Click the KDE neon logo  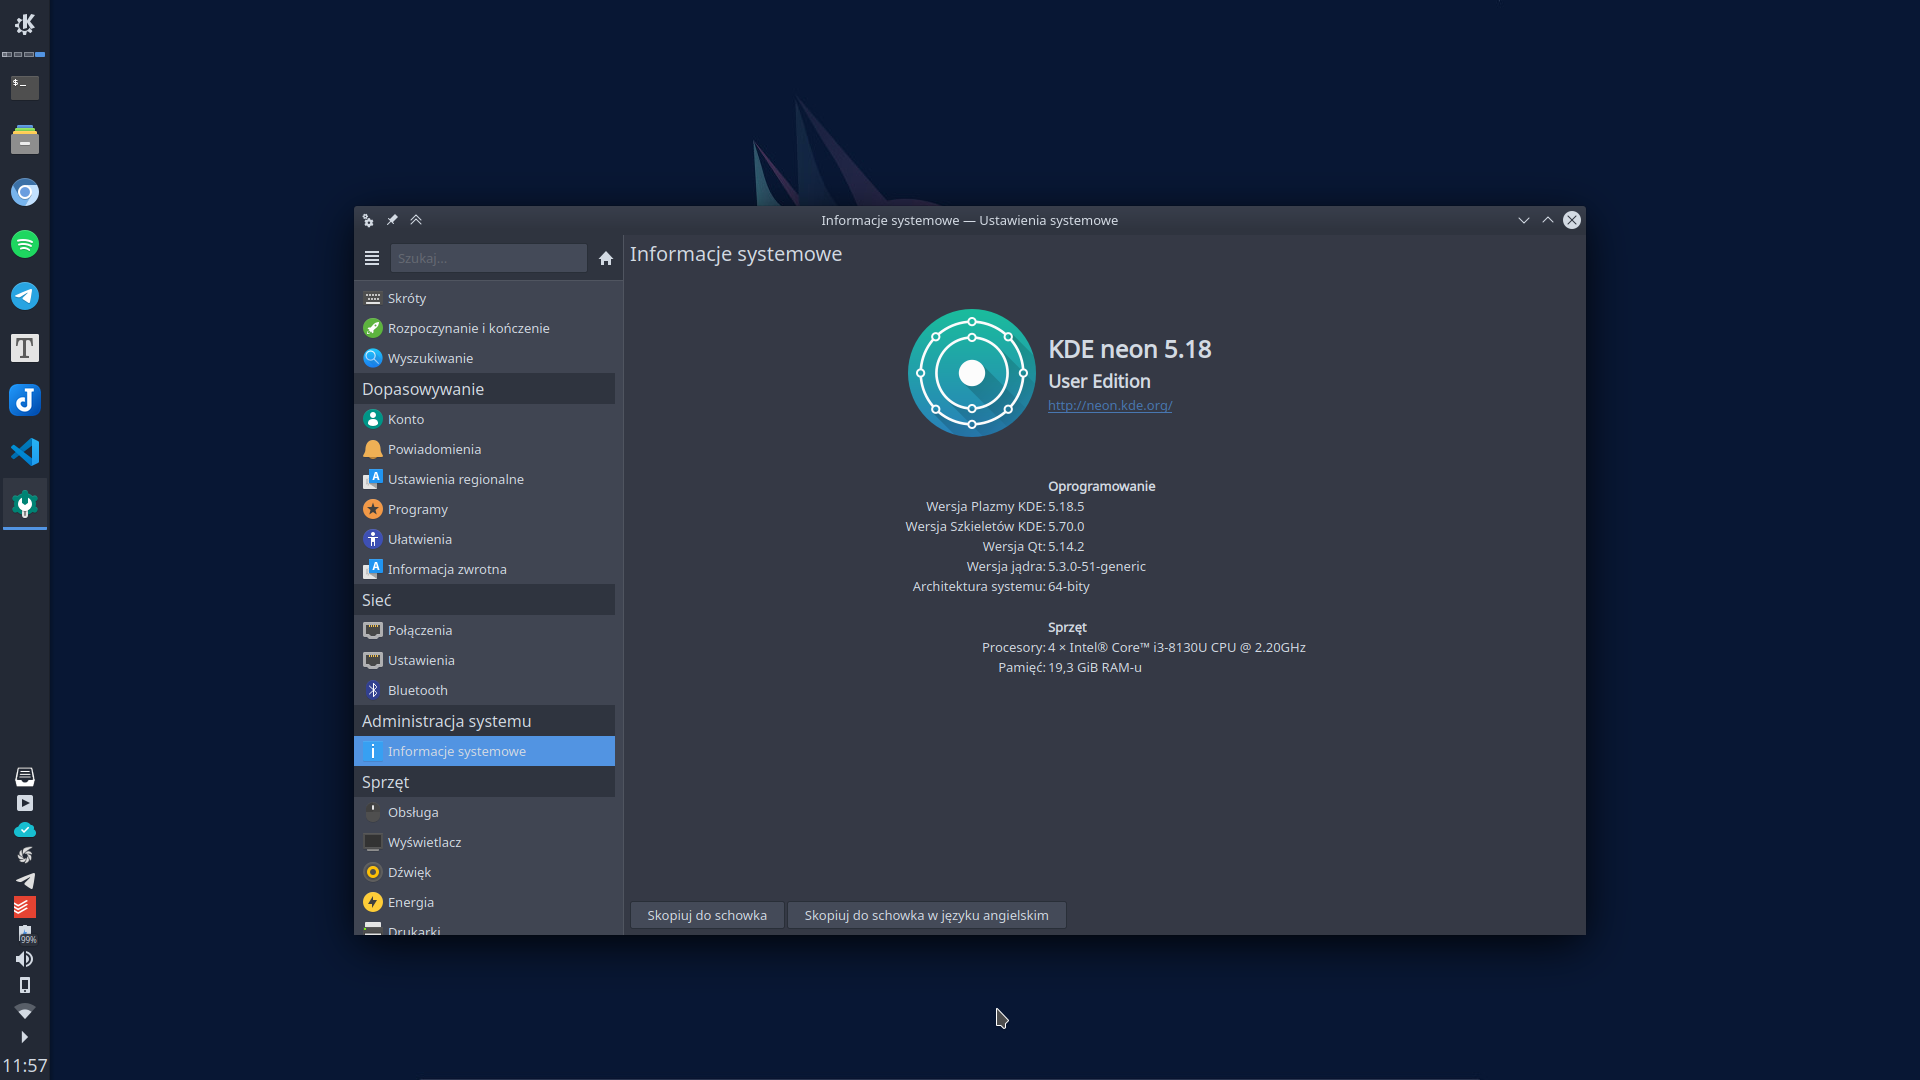point(971,373)
